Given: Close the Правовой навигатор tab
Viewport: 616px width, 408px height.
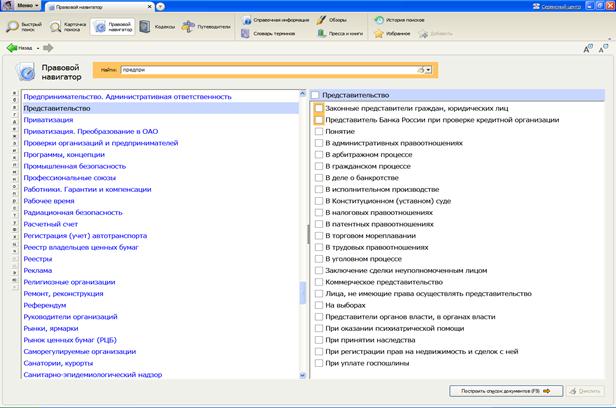Looking at the screenshot, I should [150, 7].
